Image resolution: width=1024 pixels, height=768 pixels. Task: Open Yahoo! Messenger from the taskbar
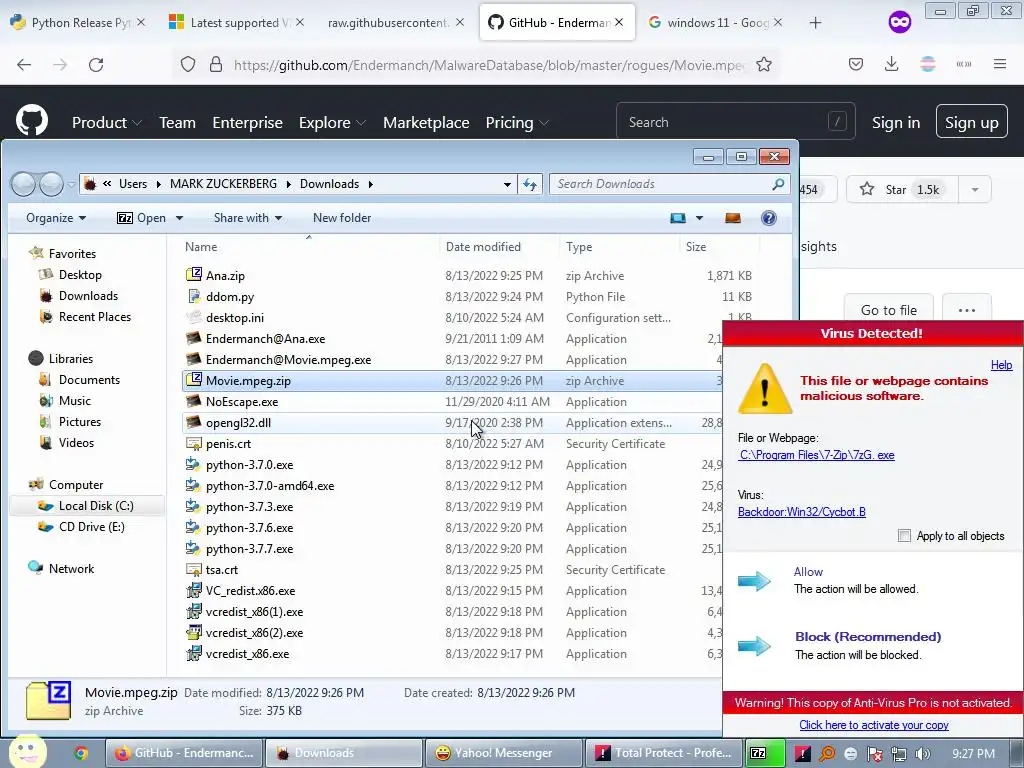(503, 753)
